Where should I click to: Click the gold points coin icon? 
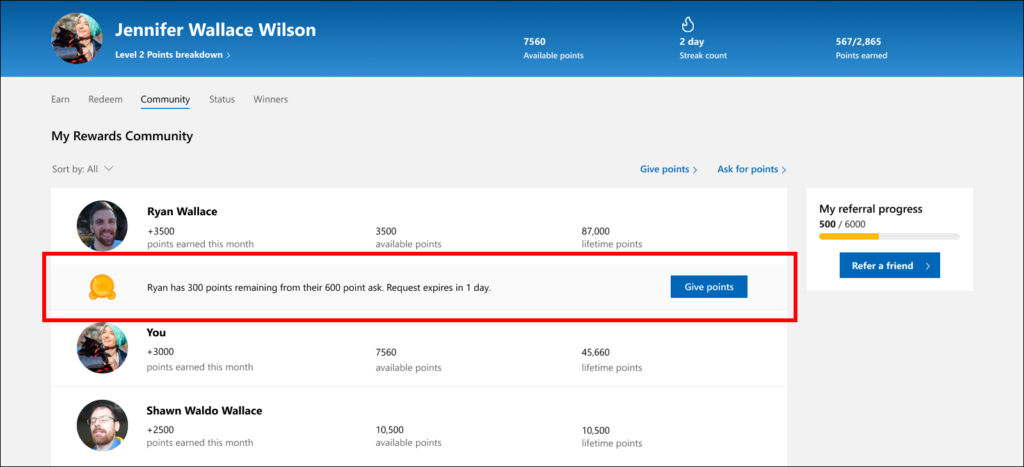(102, 287)
